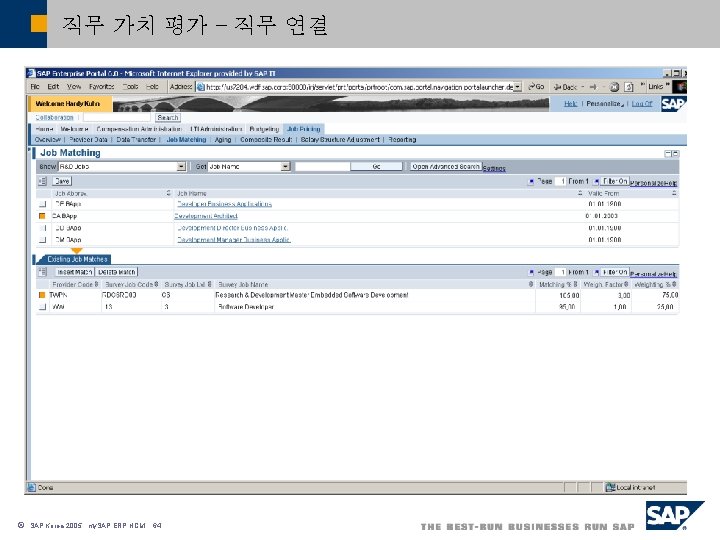Click the browser Refresh page icon
Image resolution: width=720 pixels, height=540 pixels.
coord(629,87)
